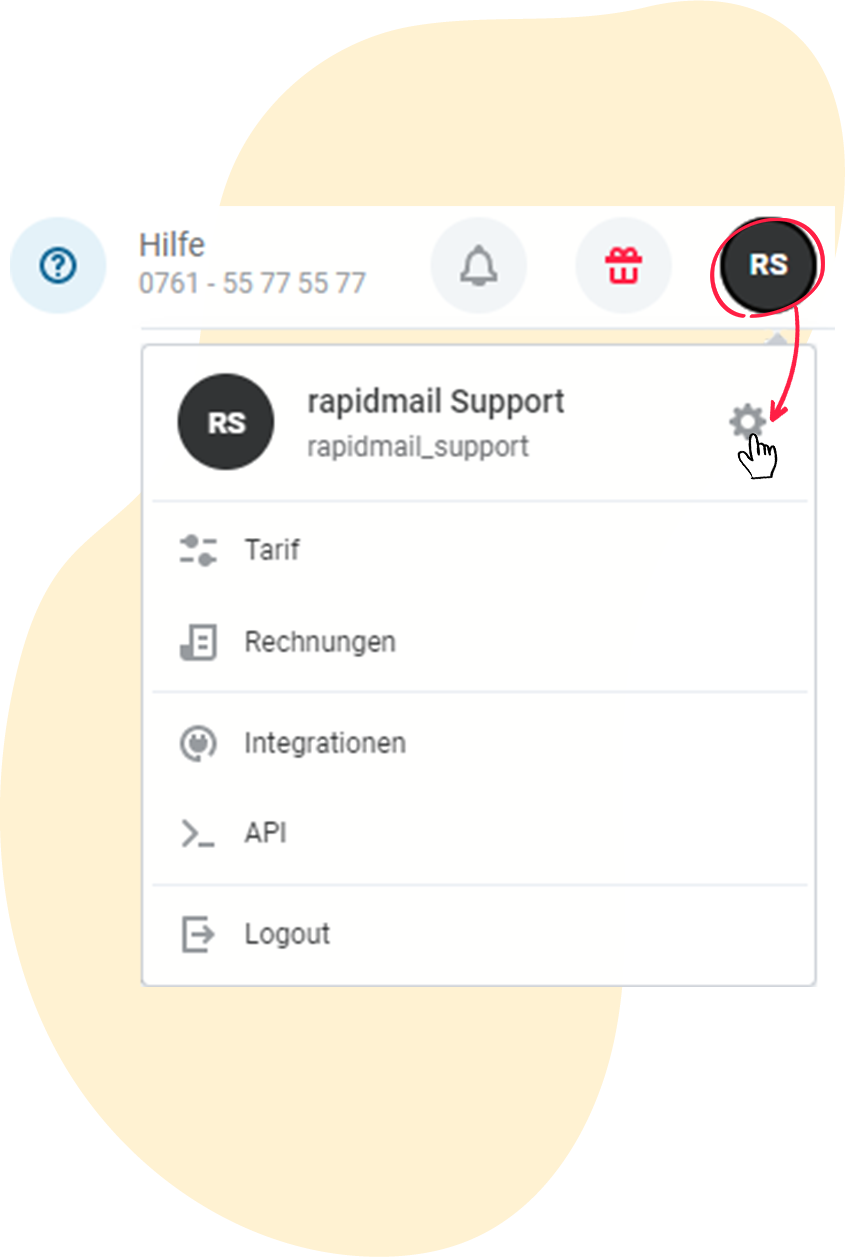The width and height of the screenshot is (845, 1257).
Task: Click the rapidmail Support account name
Action: pyautogui.click(x=436, y=402)
